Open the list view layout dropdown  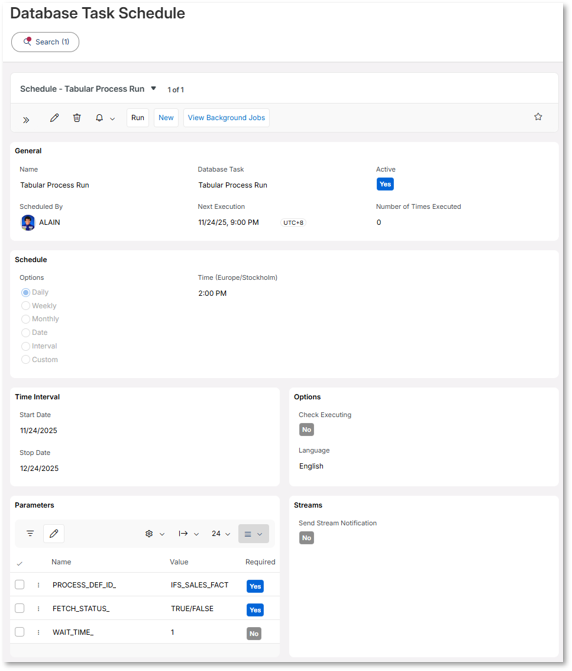click(x=253, y=534)
